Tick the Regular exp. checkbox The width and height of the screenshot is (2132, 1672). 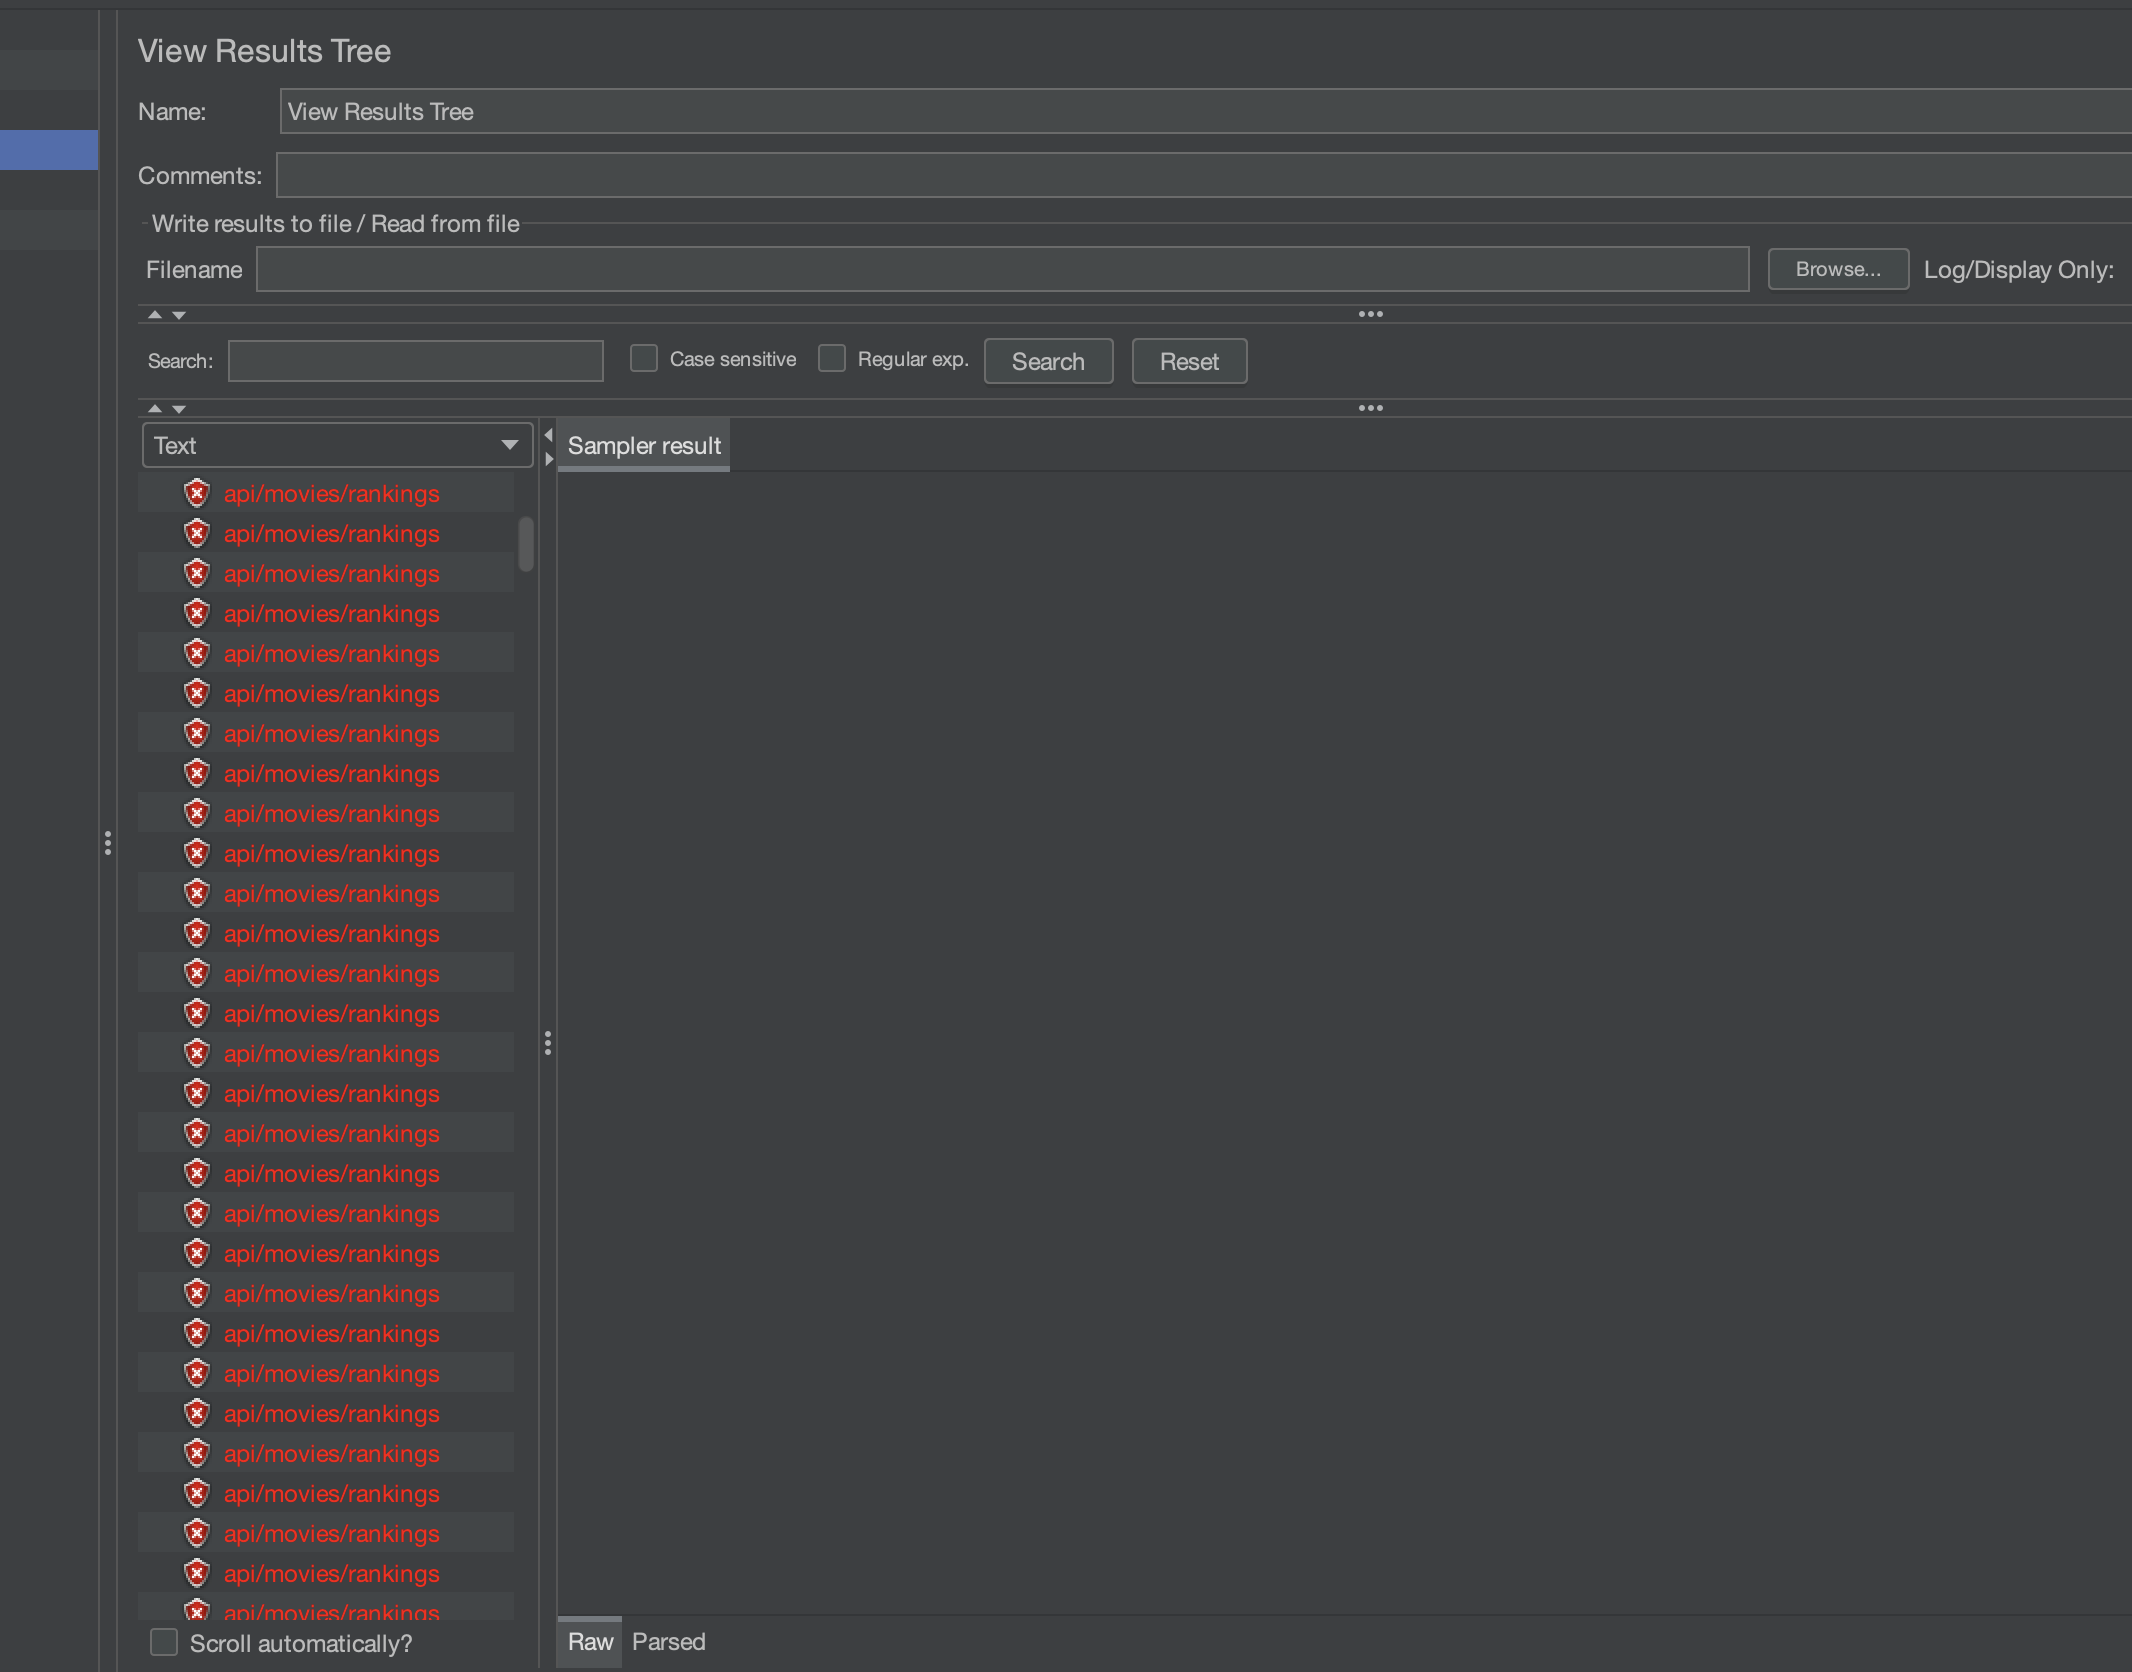(832, 359)
